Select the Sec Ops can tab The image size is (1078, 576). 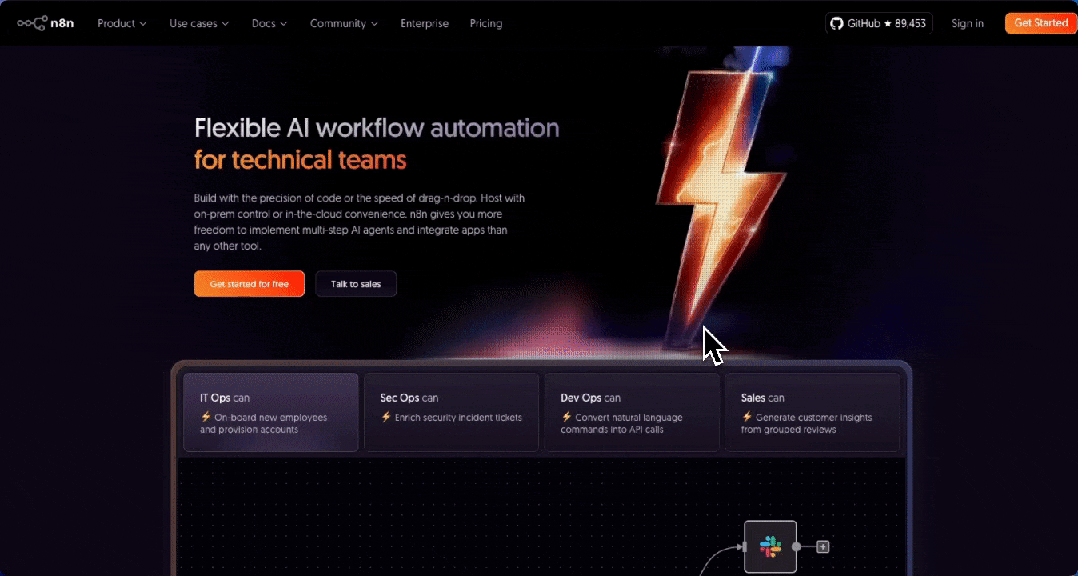click(x=451, y=412)
